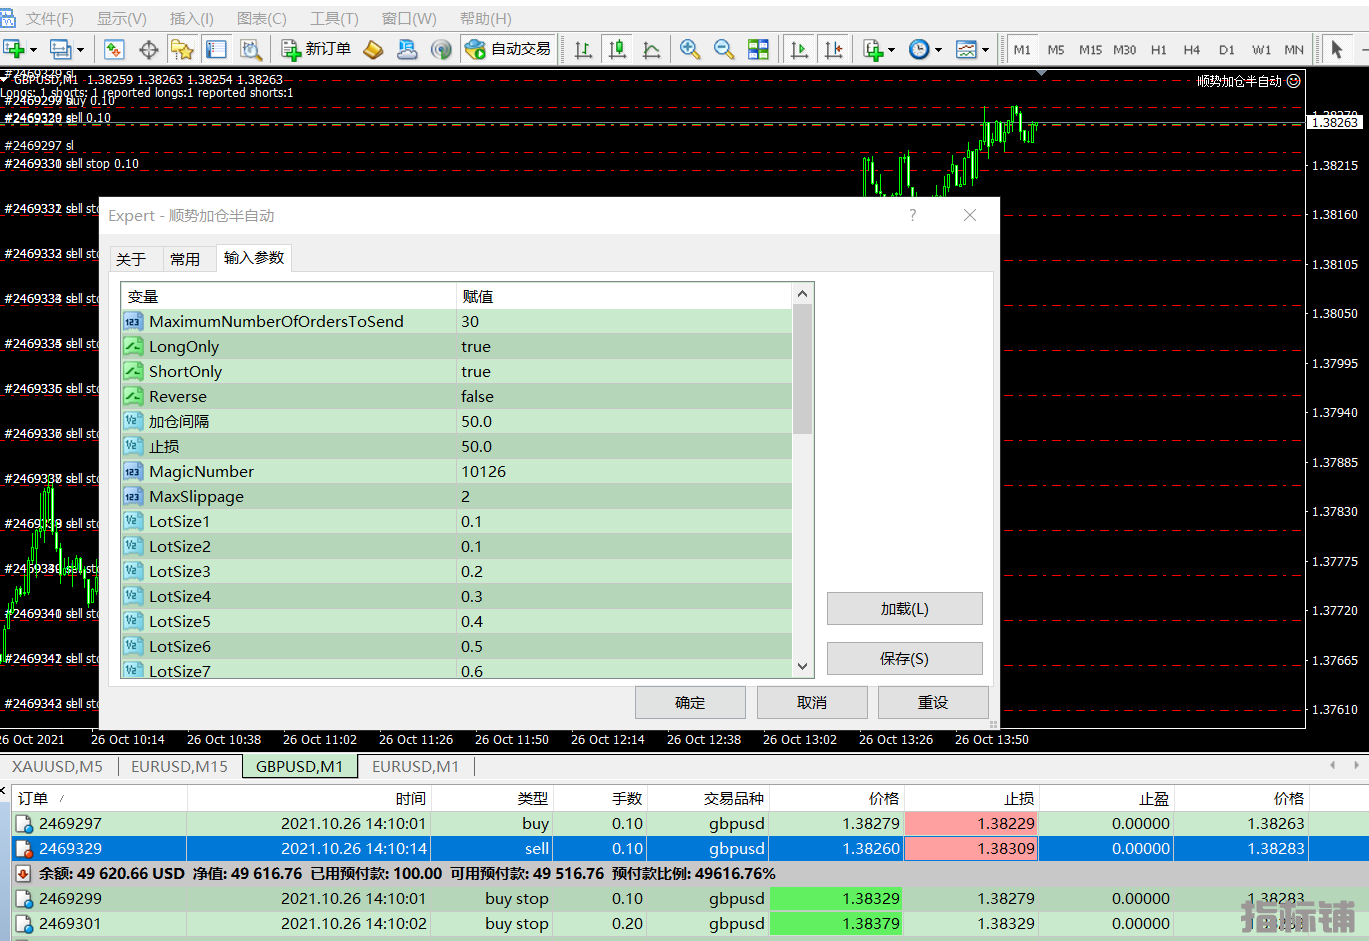Viewport: 1369px width, 941px height.
Task: Open the Profiles toolbar icon
Action: (x=61, y=49)
